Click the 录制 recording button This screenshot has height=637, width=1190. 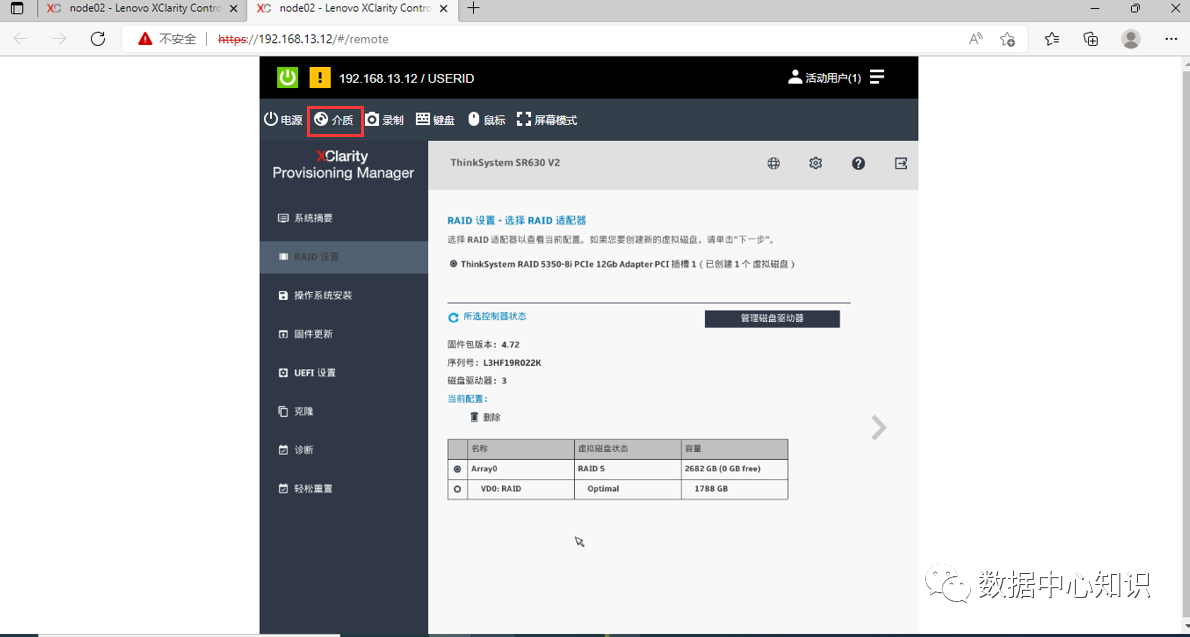click(x=384, y=120)
